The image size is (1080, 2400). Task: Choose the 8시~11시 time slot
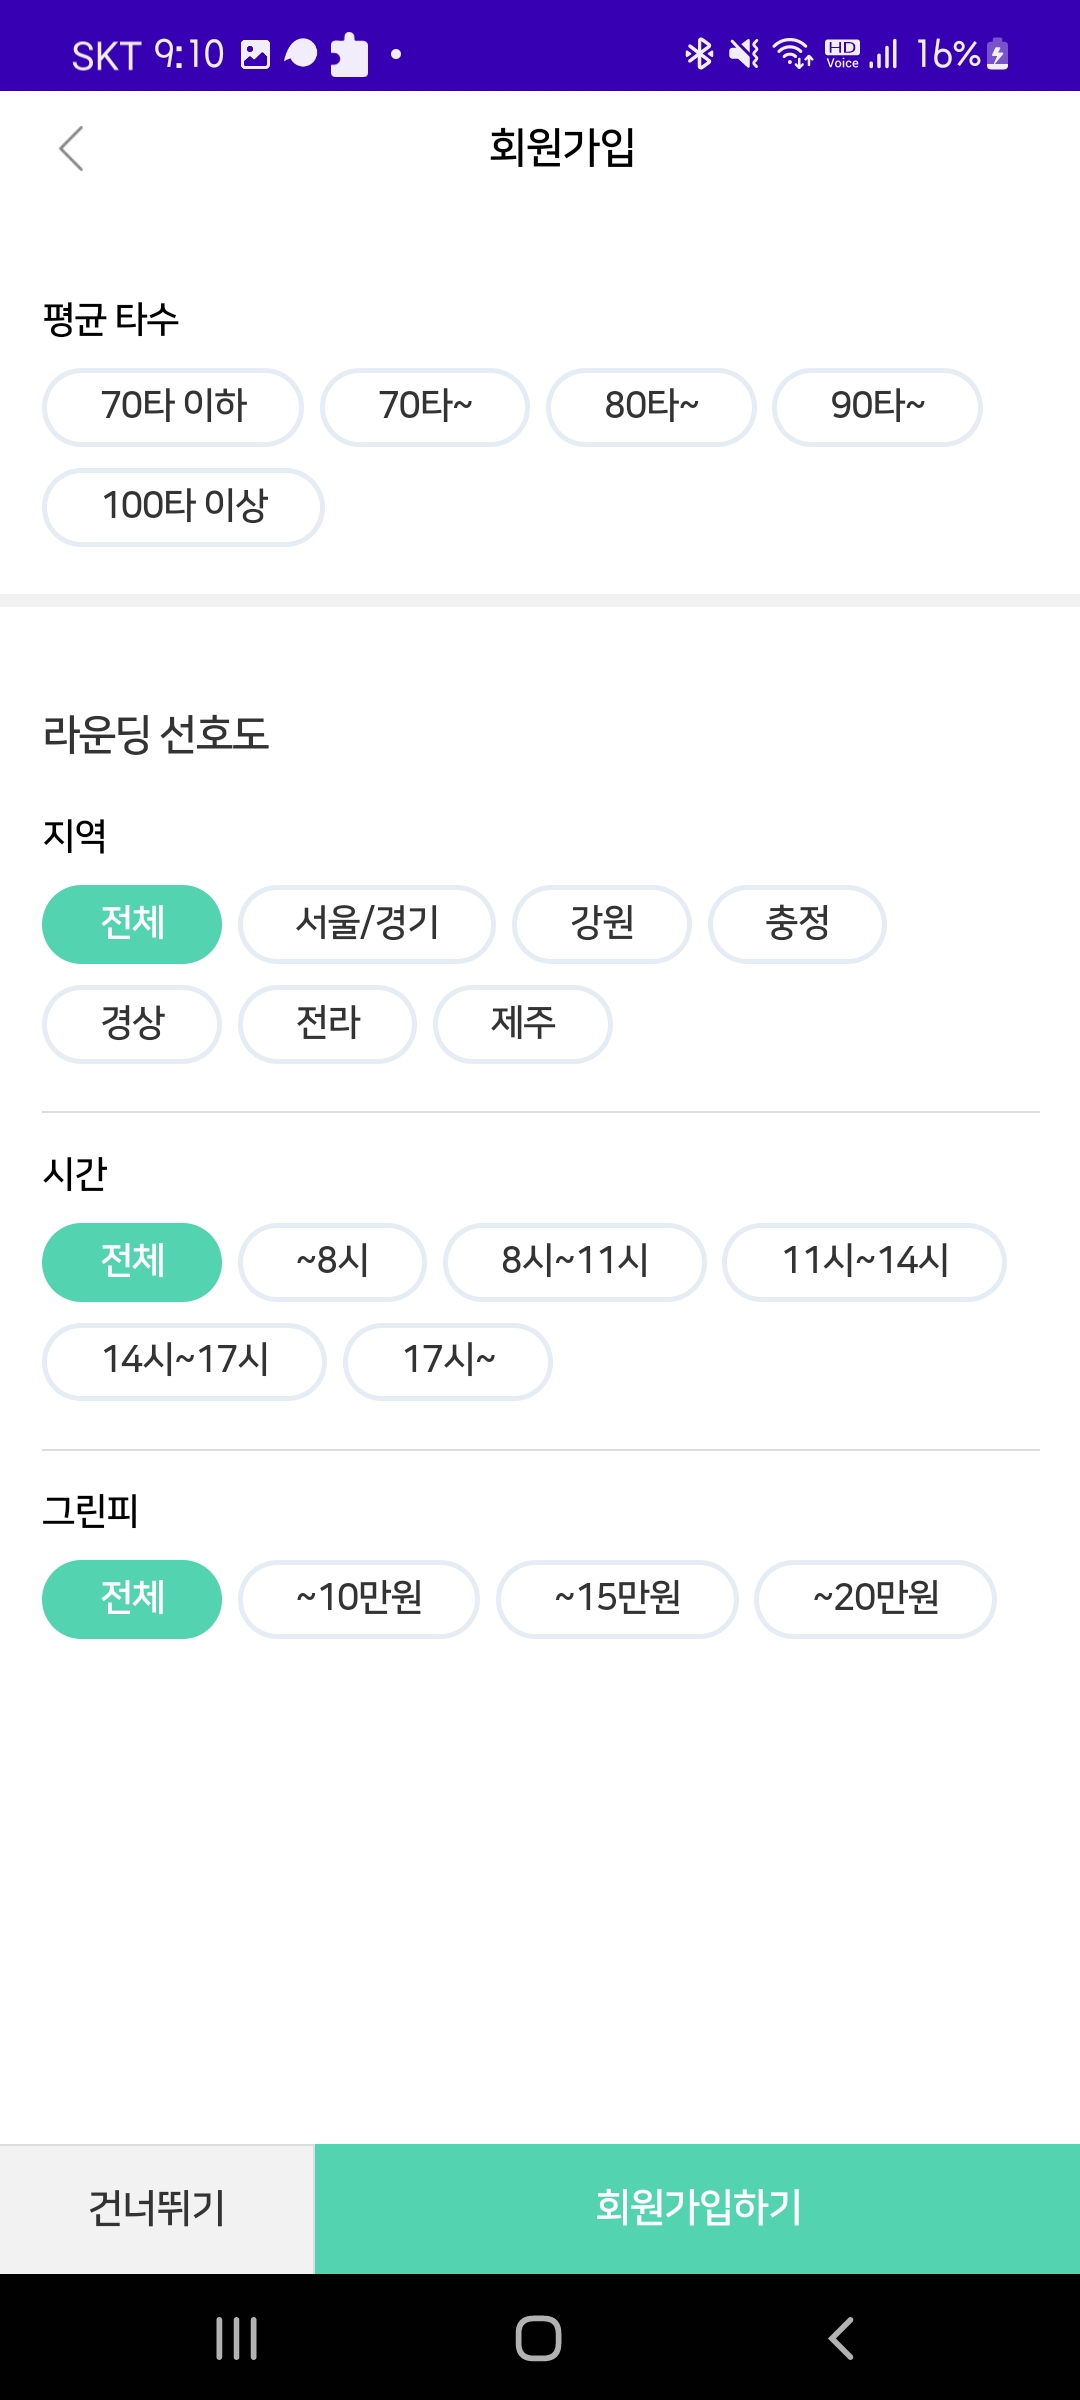click(x=575, y=1262)
